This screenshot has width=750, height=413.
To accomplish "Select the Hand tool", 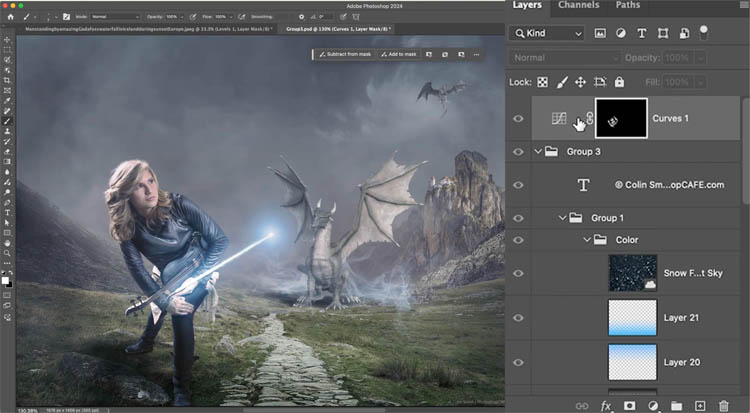I will click(x=7, y=243).
